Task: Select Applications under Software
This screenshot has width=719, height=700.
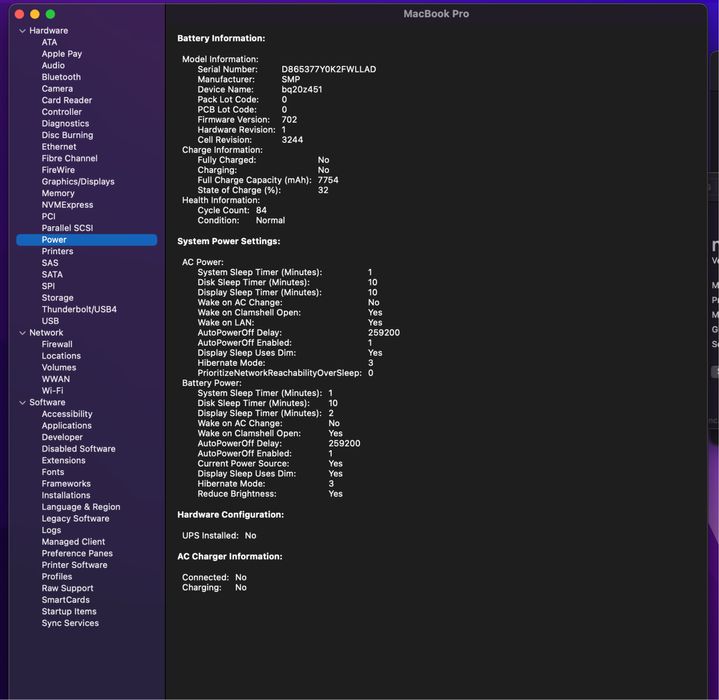Action: [66, 426]
